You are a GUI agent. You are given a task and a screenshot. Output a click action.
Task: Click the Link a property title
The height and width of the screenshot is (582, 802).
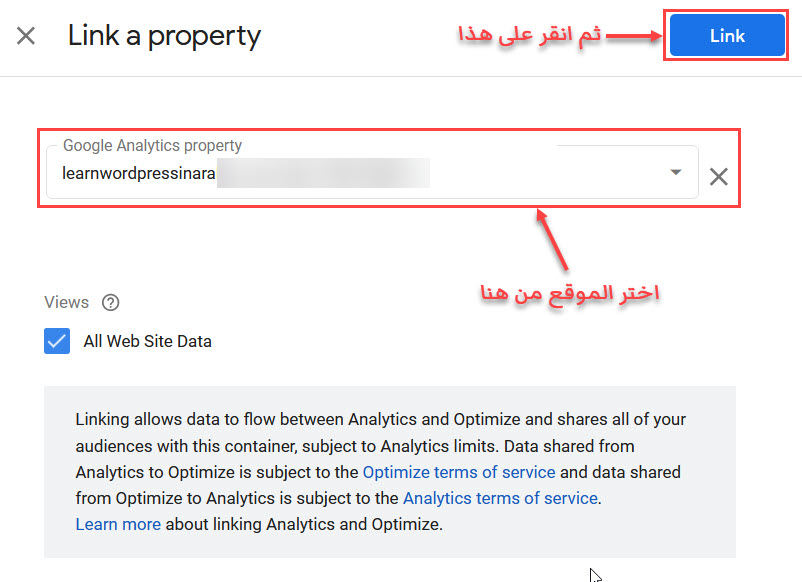pos(164,36)
